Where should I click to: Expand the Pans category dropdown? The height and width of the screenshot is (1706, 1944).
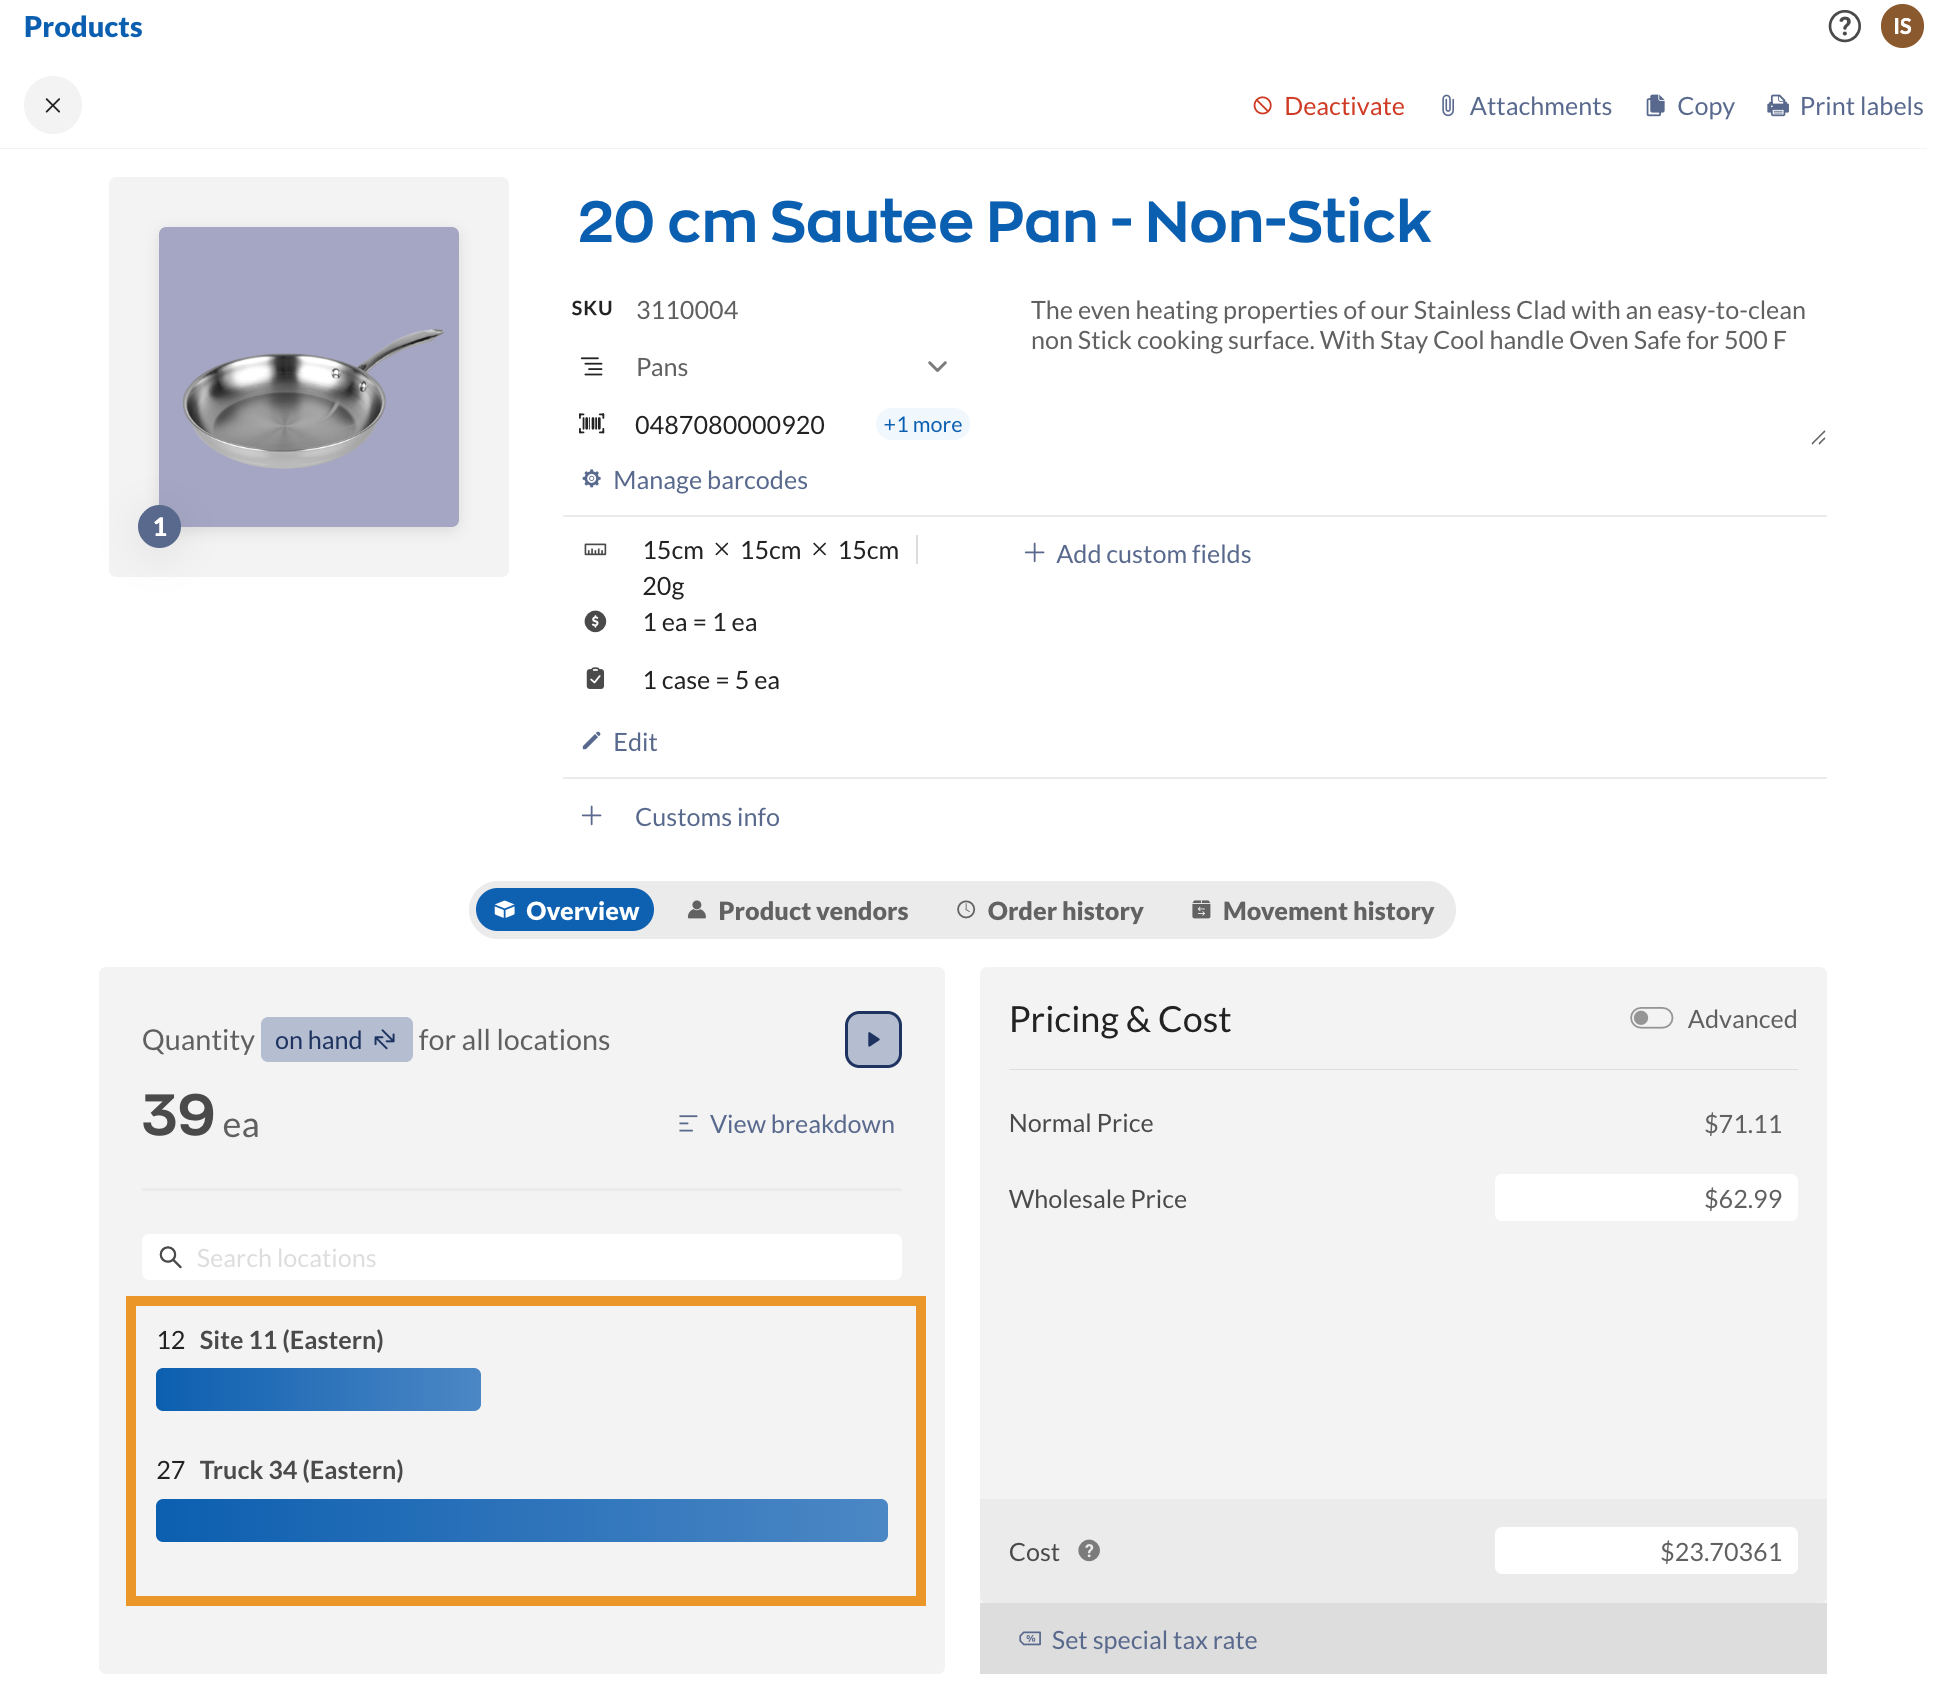[936, 367]
